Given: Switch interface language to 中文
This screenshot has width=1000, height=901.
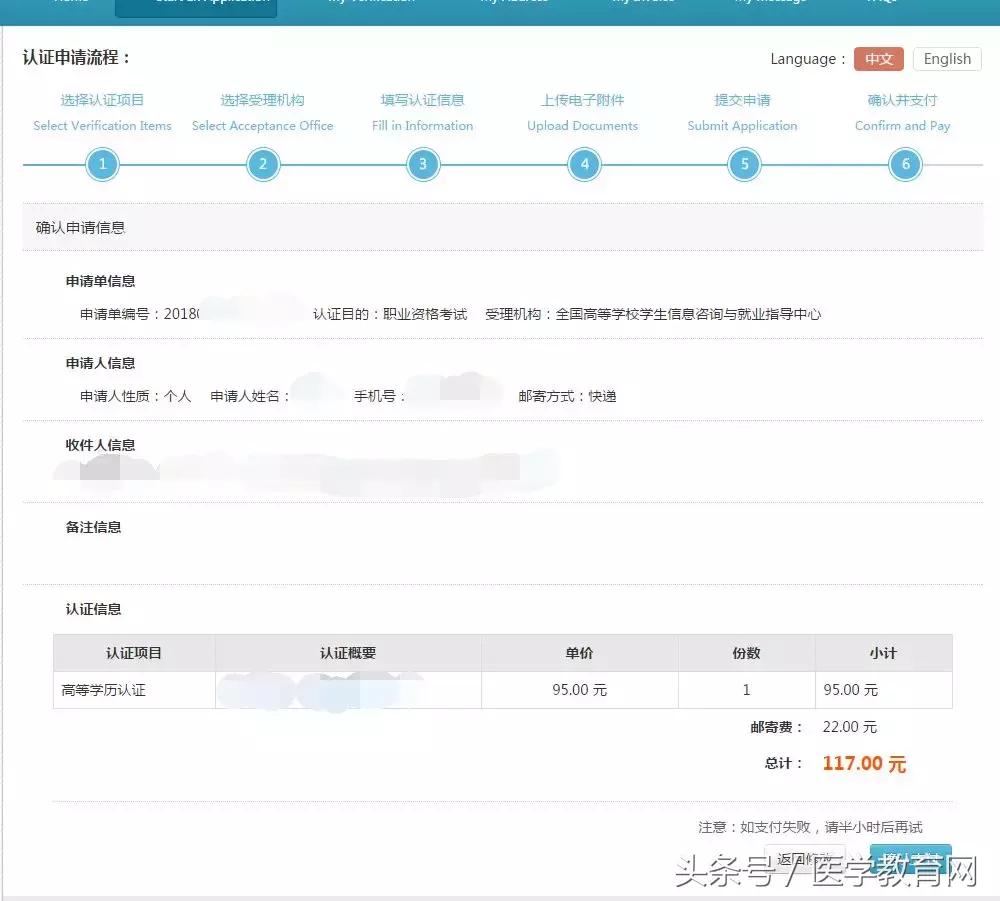Looking at the screenshot, I should click(x=878, y=59).
